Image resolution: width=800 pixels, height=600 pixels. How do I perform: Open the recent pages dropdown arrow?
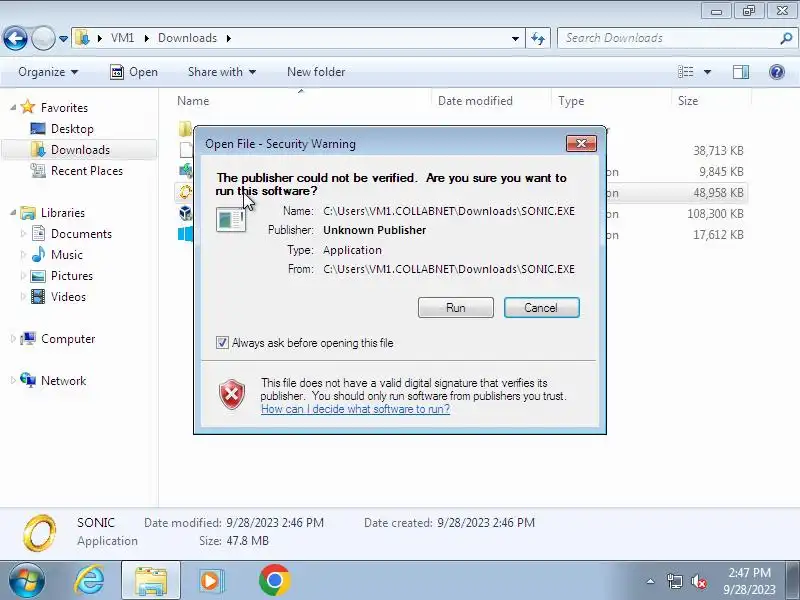coord(63,39)
